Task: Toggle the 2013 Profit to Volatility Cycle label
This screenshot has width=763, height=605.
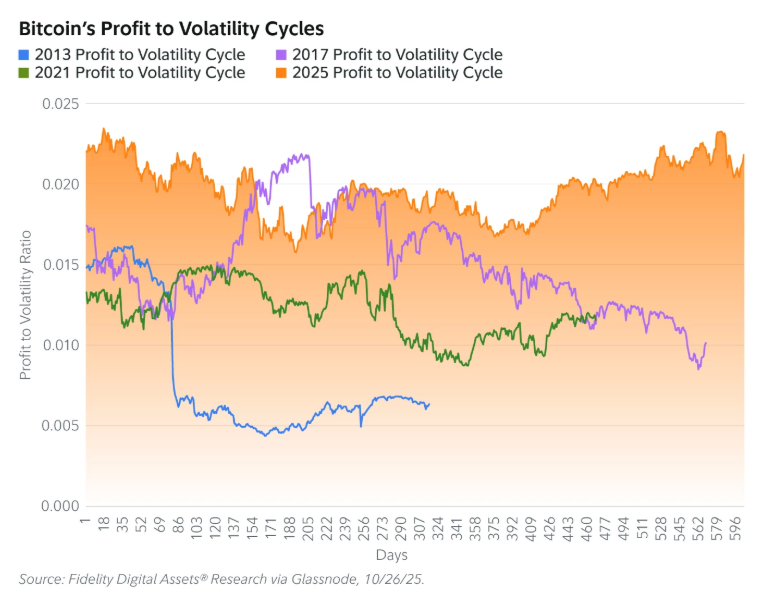Action: coord(140,55)
